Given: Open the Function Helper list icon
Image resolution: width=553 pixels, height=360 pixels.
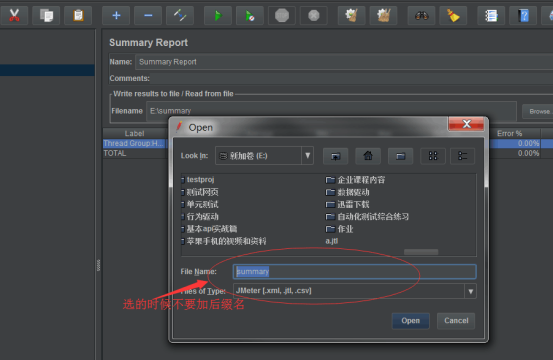Looking at the screenshot, I should click(x=491, y=16).
